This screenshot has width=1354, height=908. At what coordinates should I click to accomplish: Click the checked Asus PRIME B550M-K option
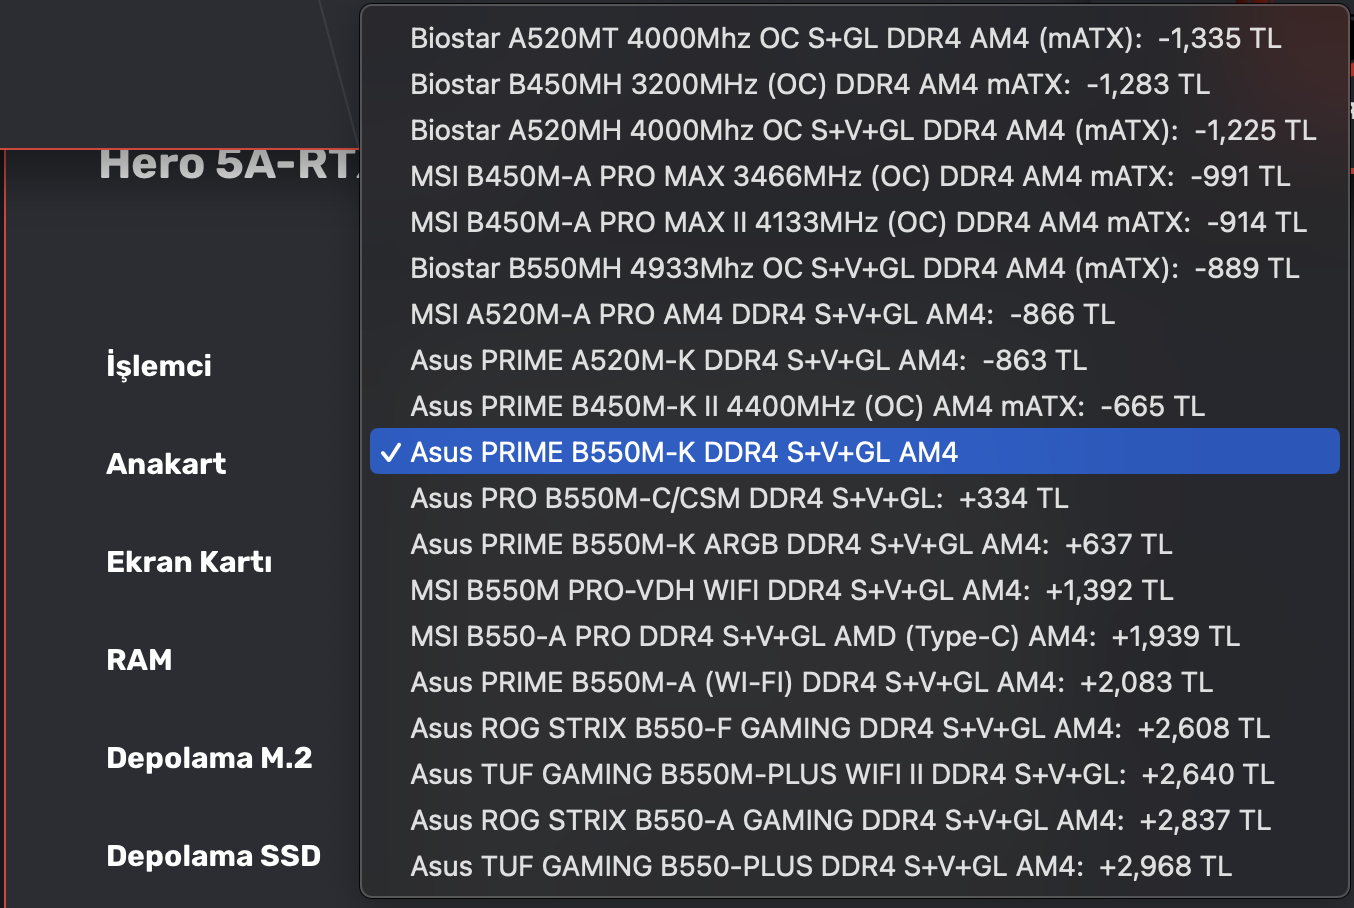(x=684, y=452)
